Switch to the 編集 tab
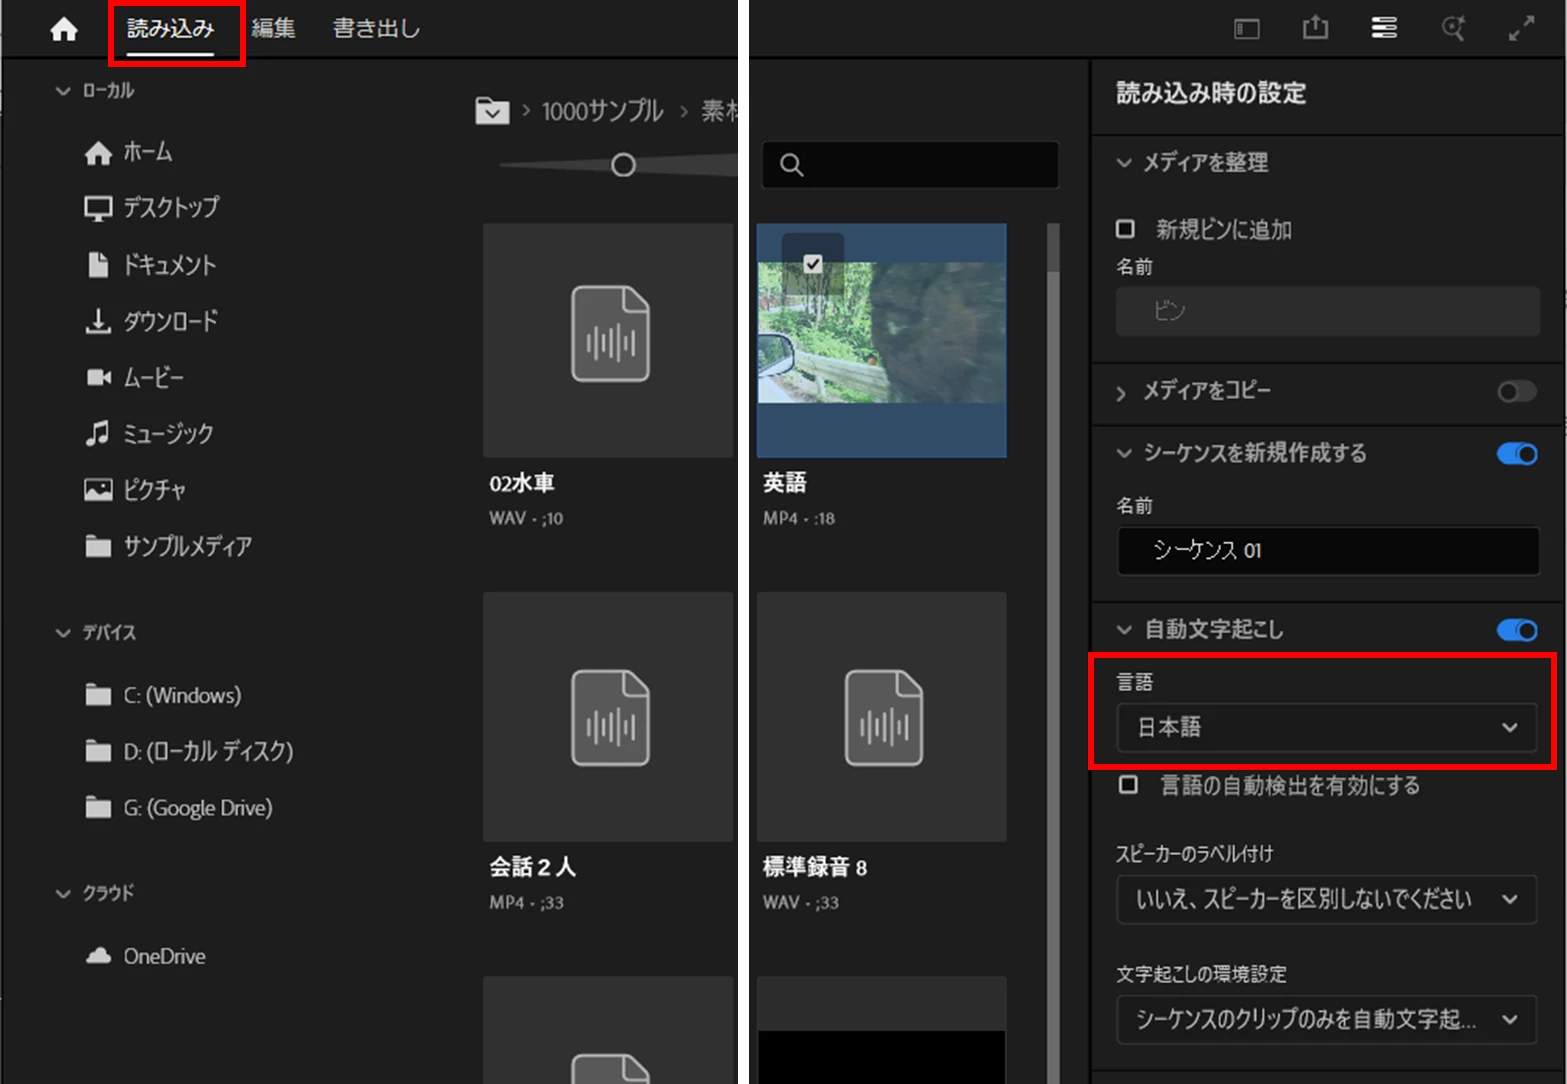This screenshot has width=1567, height=1084. pos(273,28)
